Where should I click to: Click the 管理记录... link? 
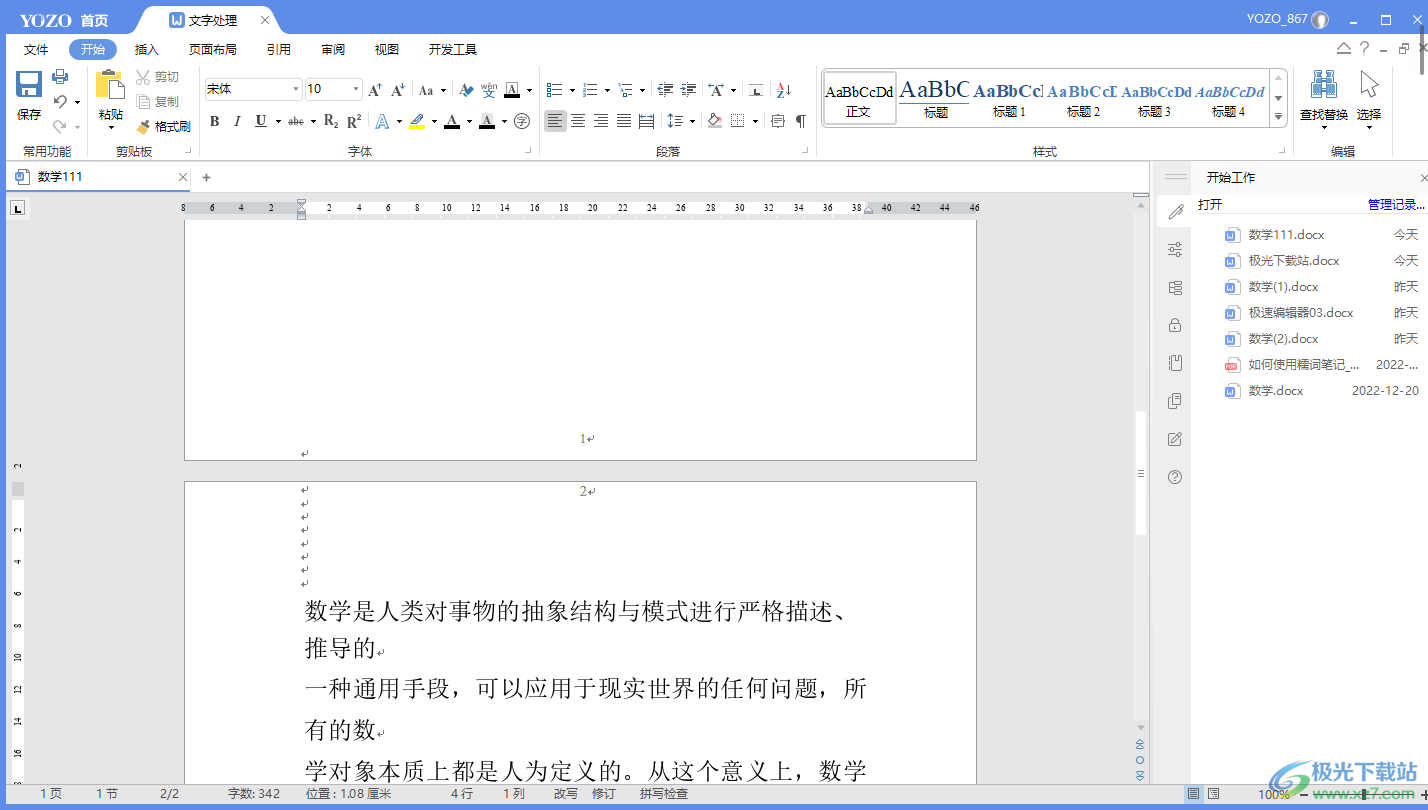click(x=1395, y=204)
